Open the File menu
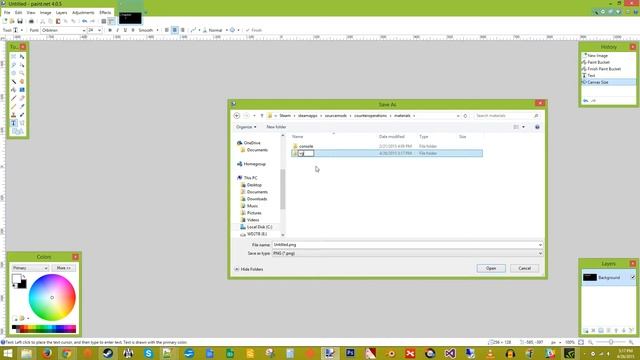The height and width of the screenshot is (360, 640). tap(7, 13)
